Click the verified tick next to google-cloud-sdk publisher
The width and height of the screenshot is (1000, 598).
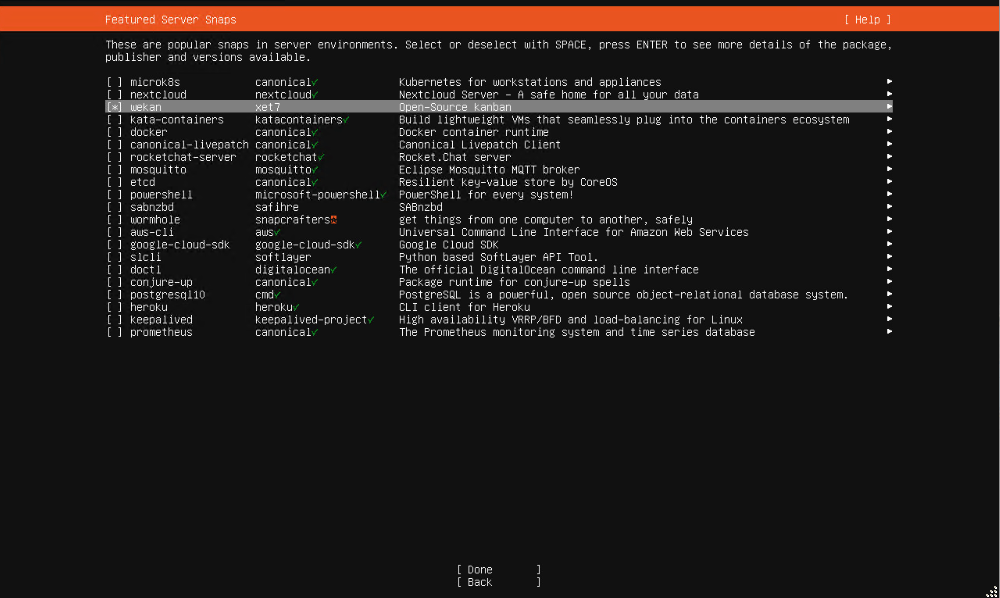[x=358, y=245]
